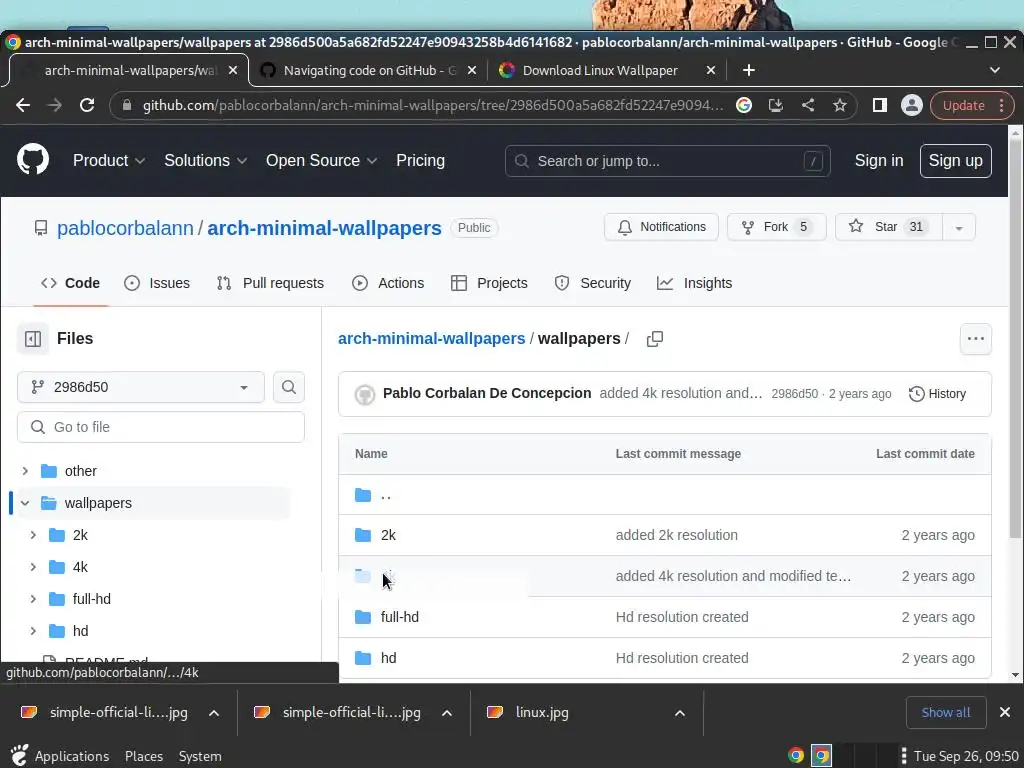Image resolution: width=1024 pixels, height=768 pixels.
Task: Click Sign in link
Action: coord(878,161)
